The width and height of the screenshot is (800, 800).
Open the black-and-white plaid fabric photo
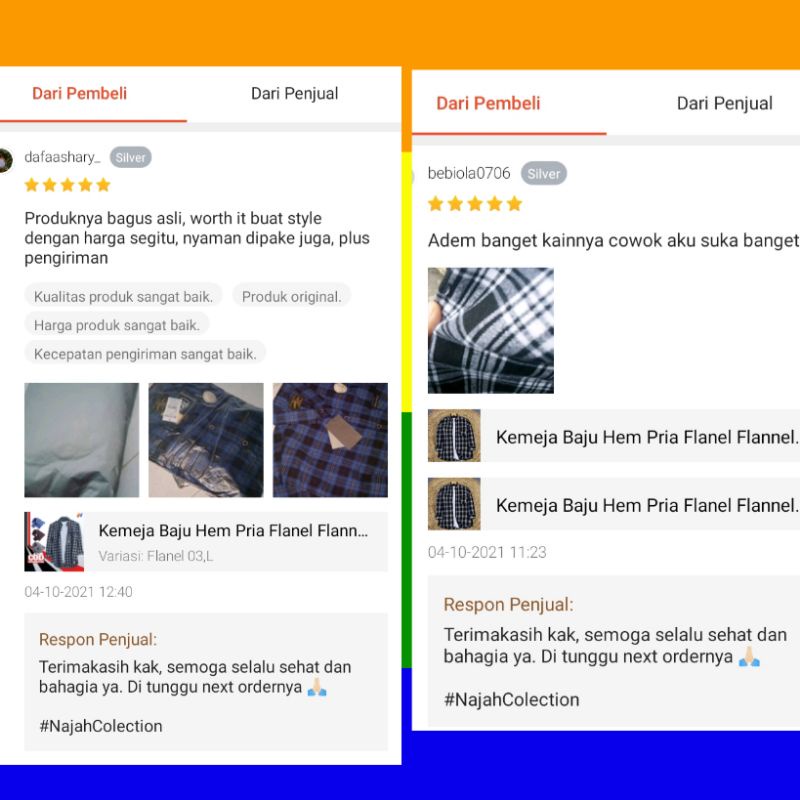point(491,330)
